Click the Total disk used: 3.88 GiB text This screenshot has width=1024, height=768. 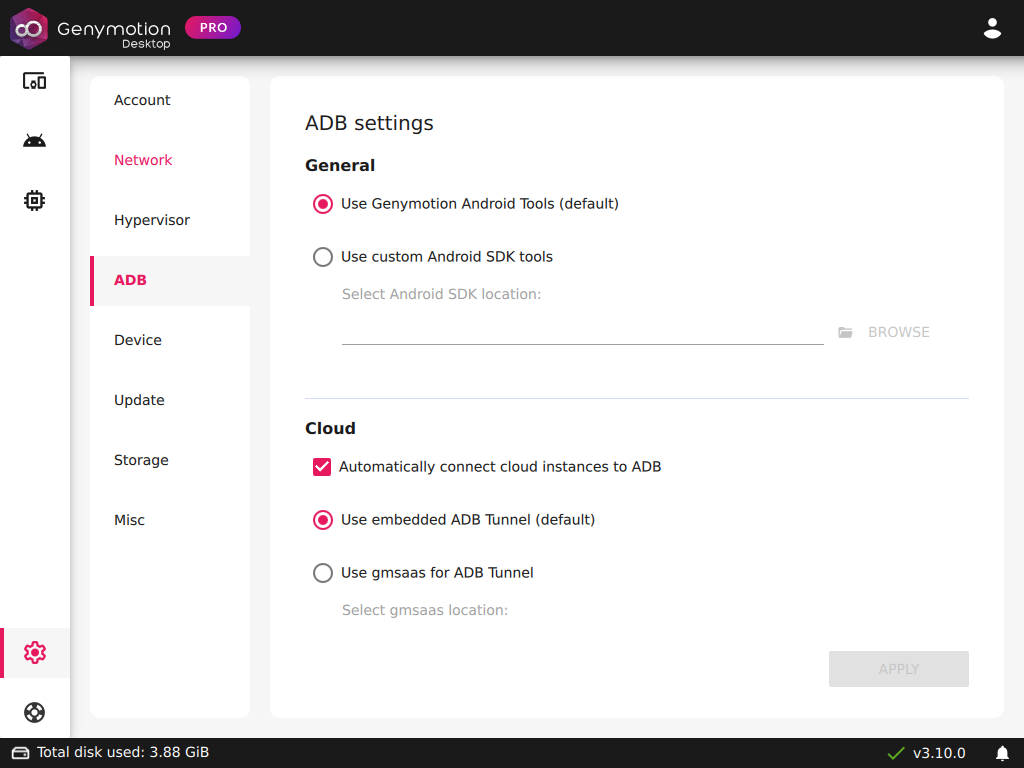tap(123, 752)
